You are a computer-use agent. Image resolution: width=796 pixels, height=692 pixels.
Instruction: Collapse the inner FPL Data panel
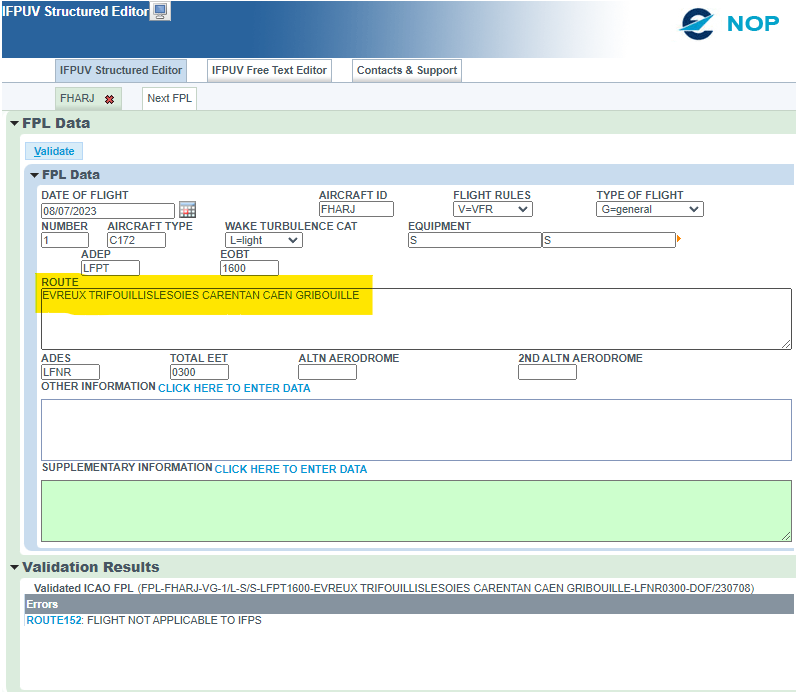[x=34, y=175]
